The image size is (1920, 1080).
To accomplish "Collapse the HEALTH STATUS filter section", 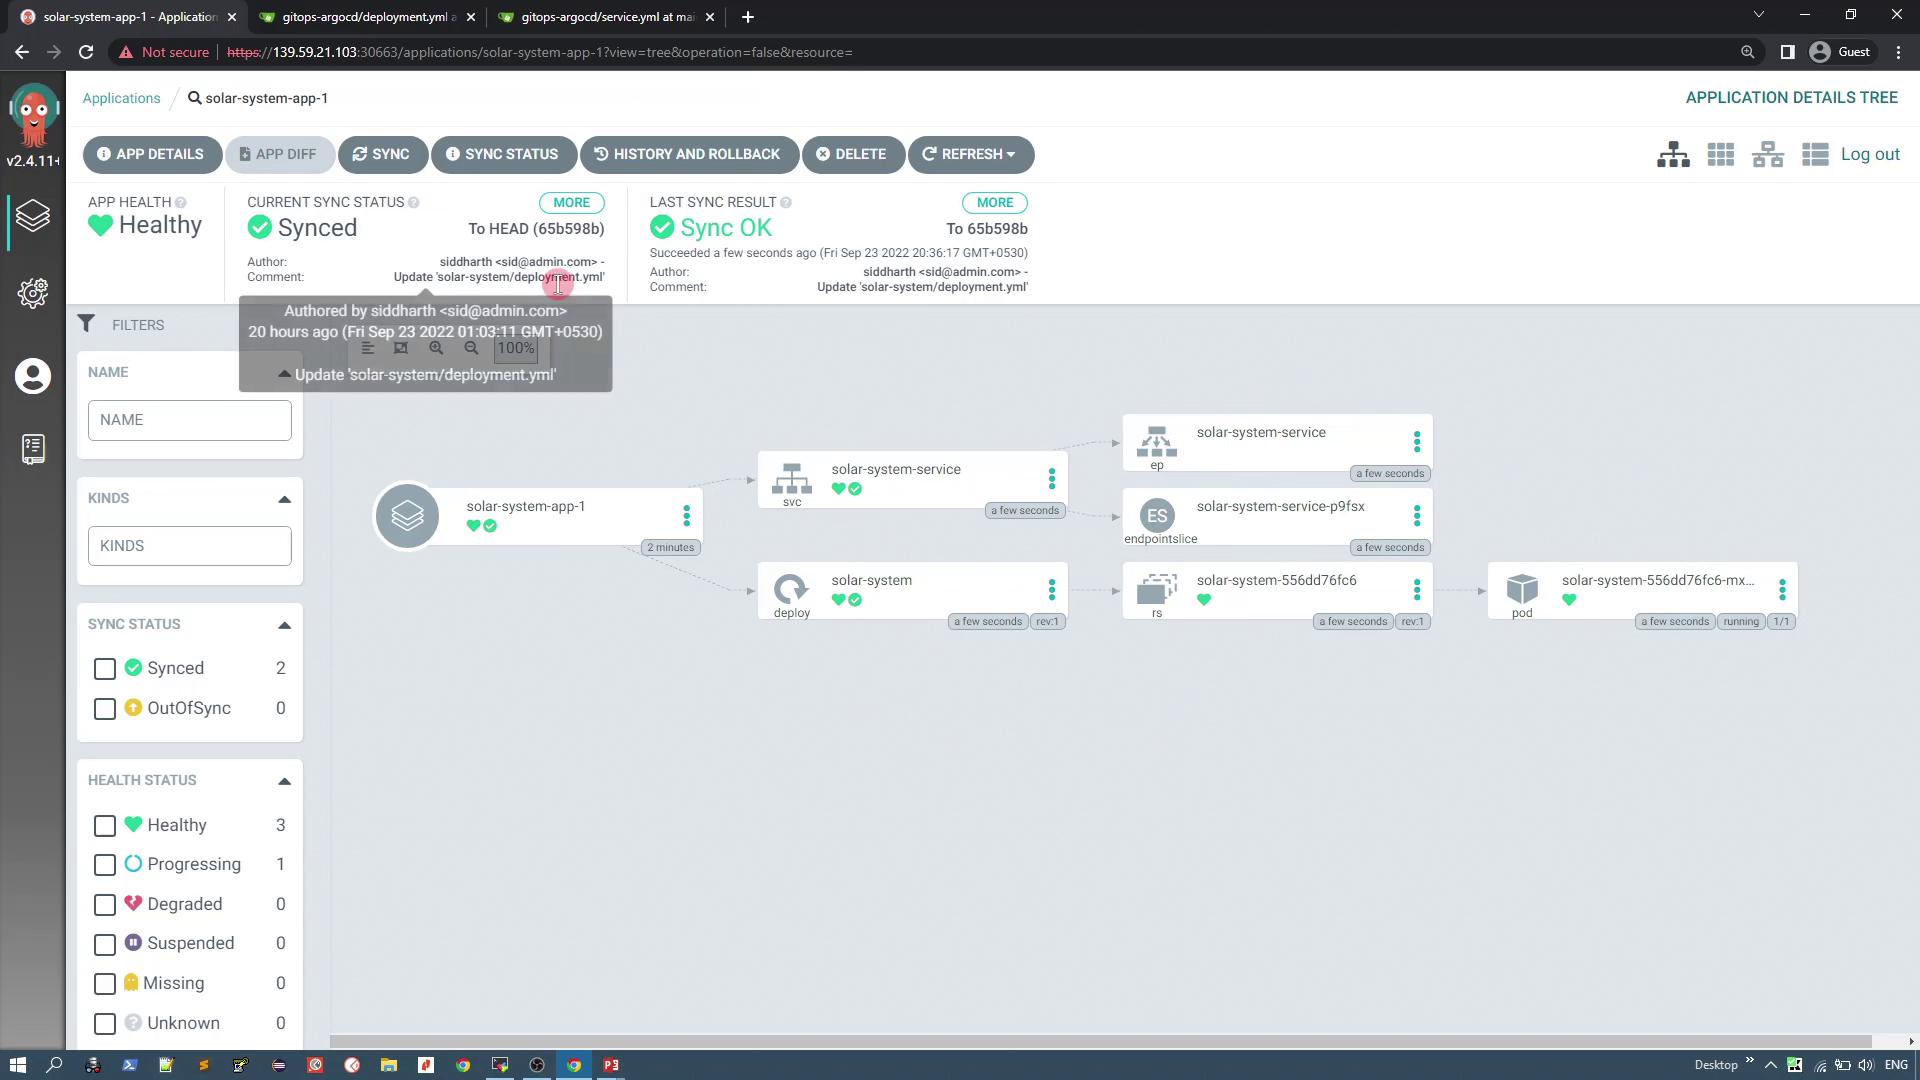I will pos(284,781).
